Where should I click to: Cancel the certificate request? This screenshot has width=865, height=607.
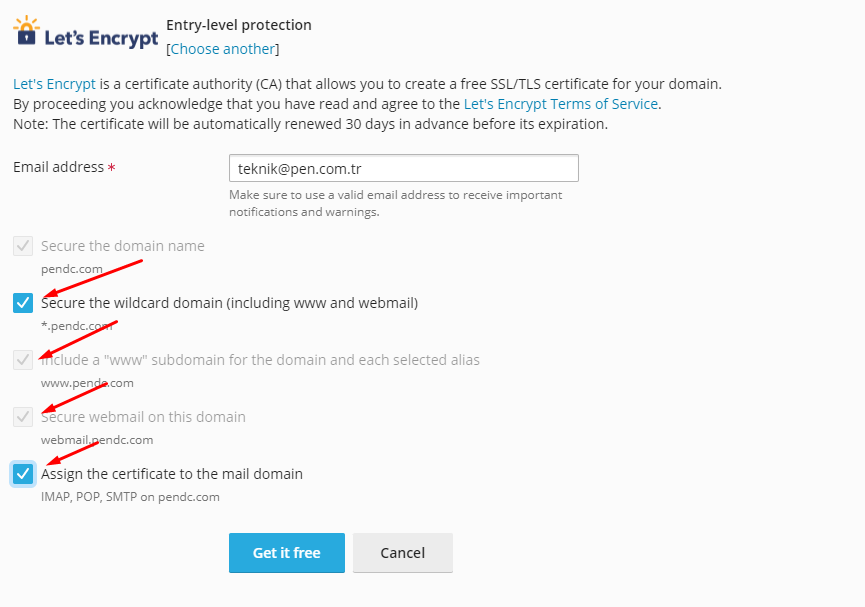pos(403,553)
